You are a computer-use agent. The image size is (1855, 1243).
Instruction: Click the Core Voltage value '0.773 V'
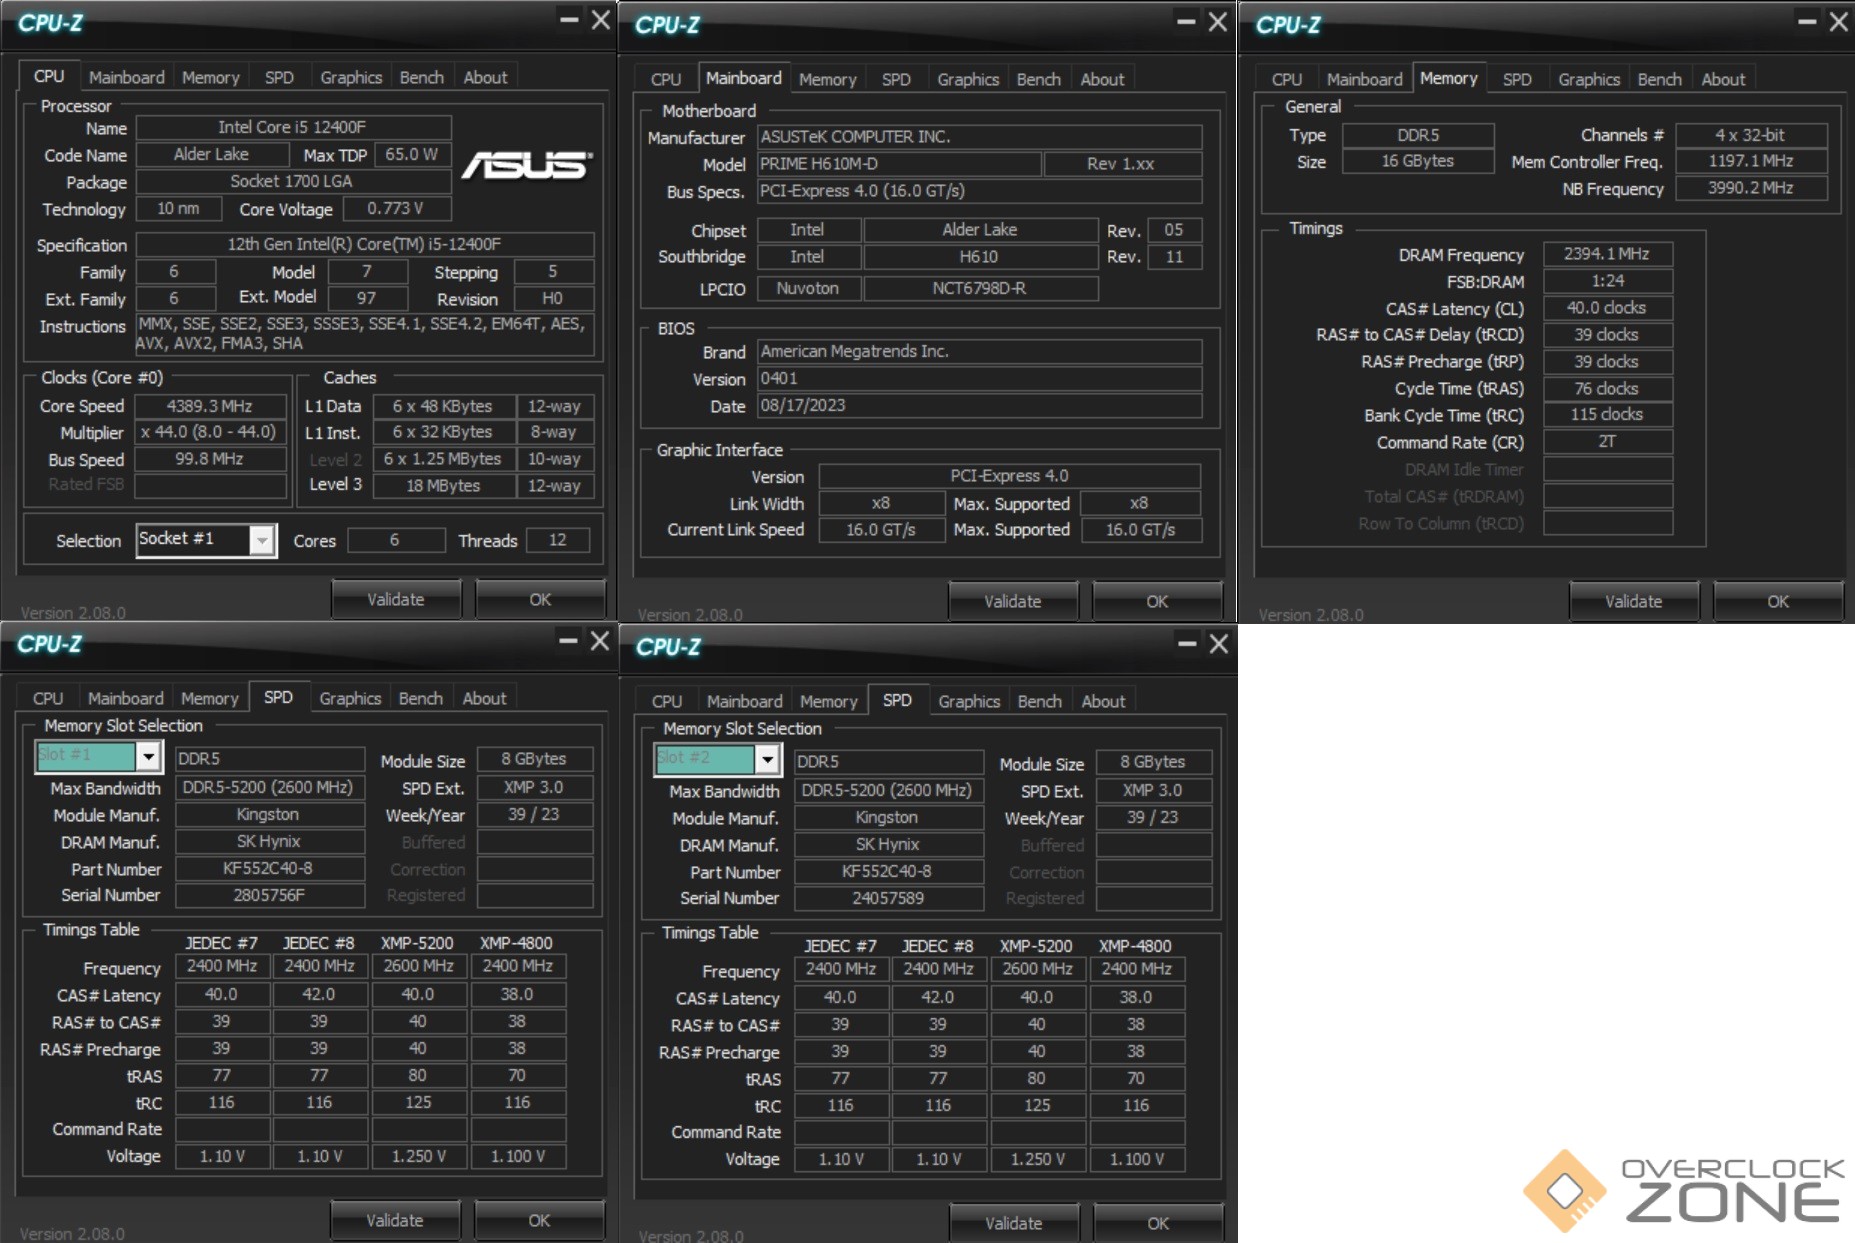(x=396, y=208)
